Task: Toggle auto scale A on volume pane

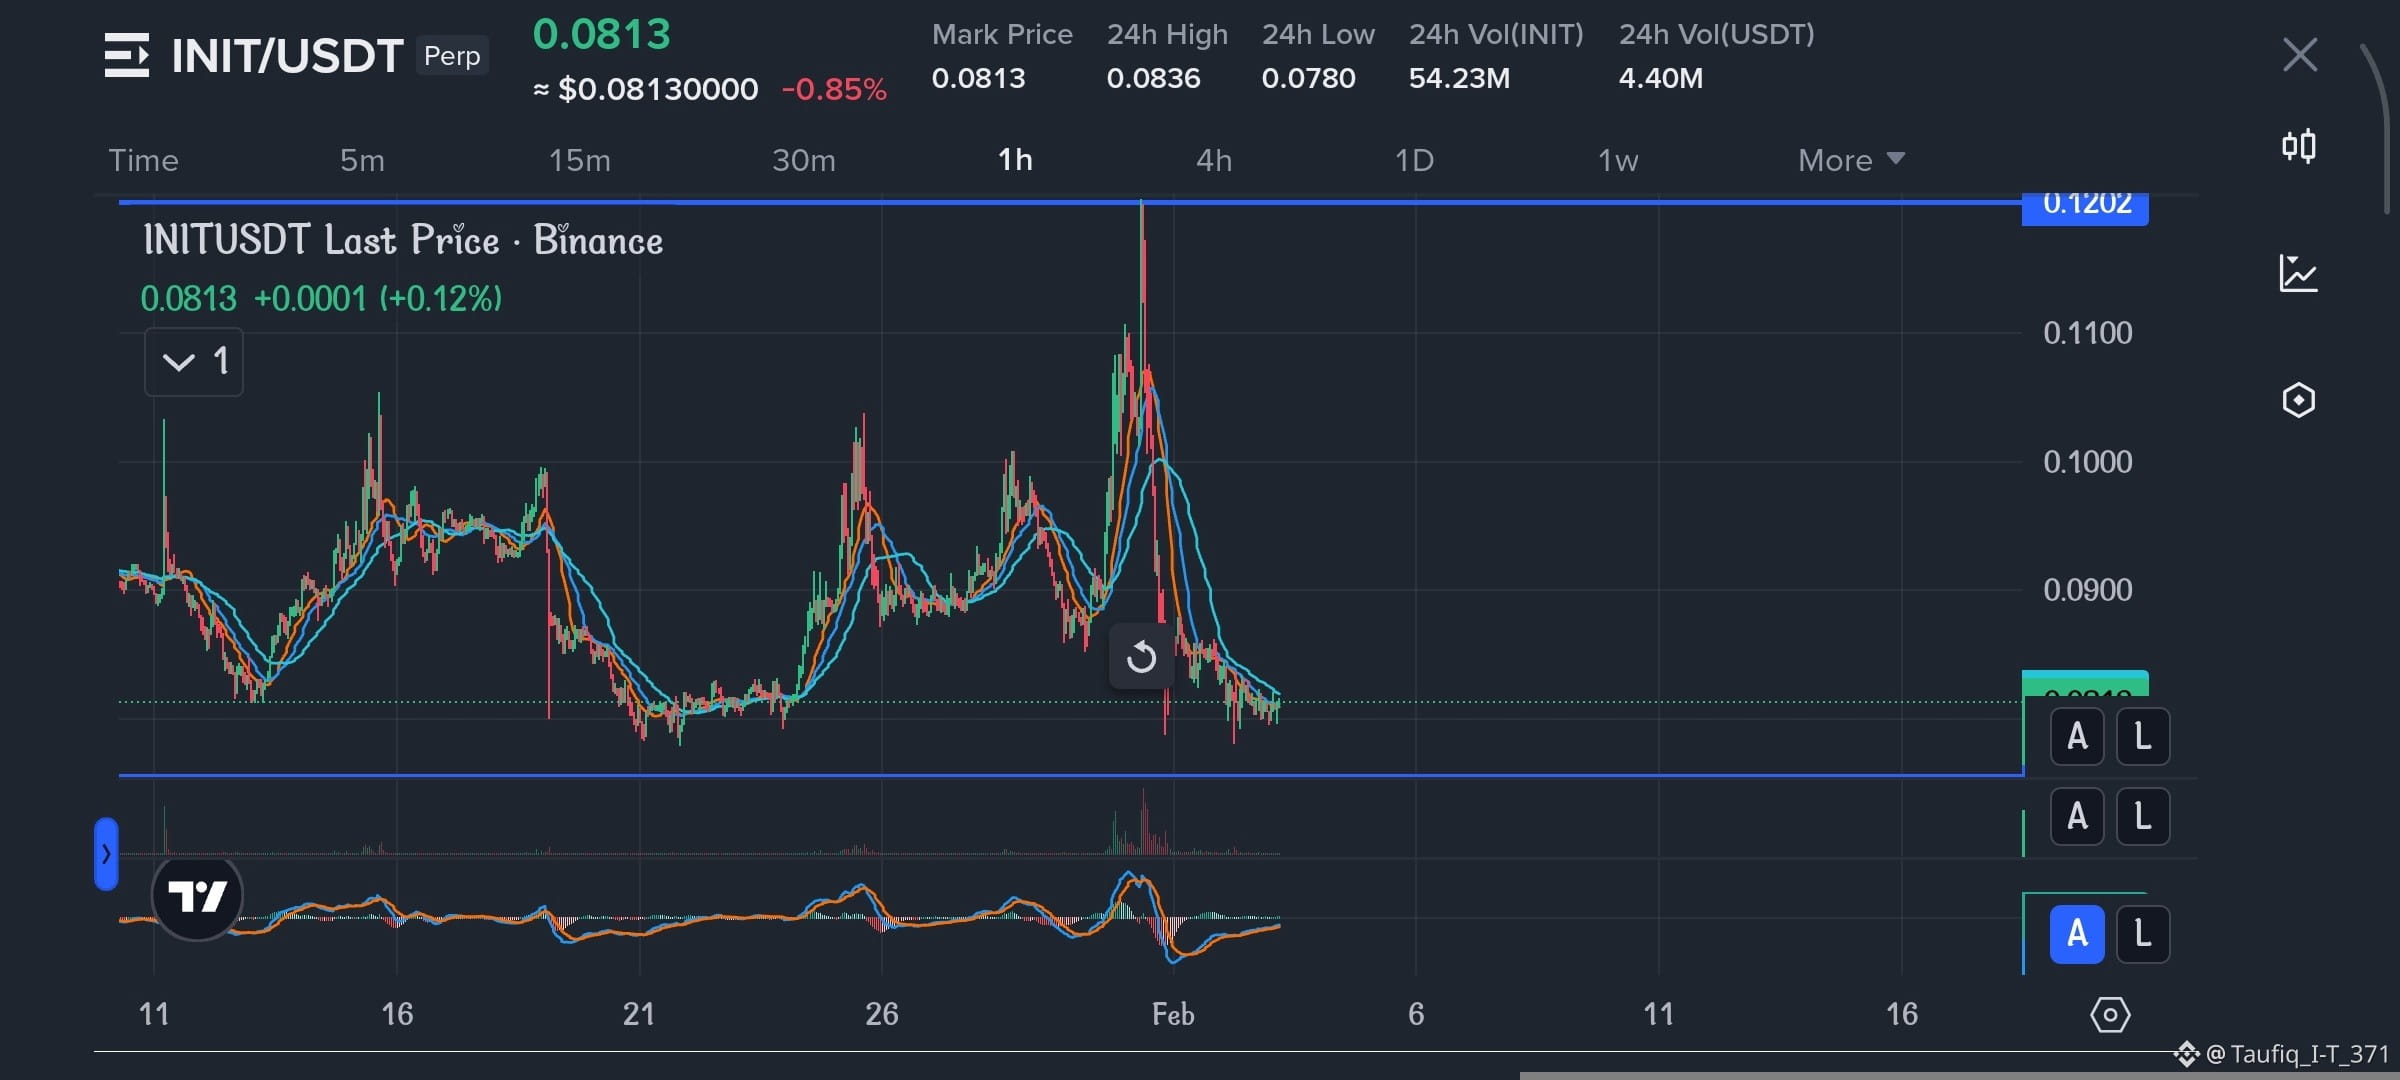Action: (x=2077, y=816)
